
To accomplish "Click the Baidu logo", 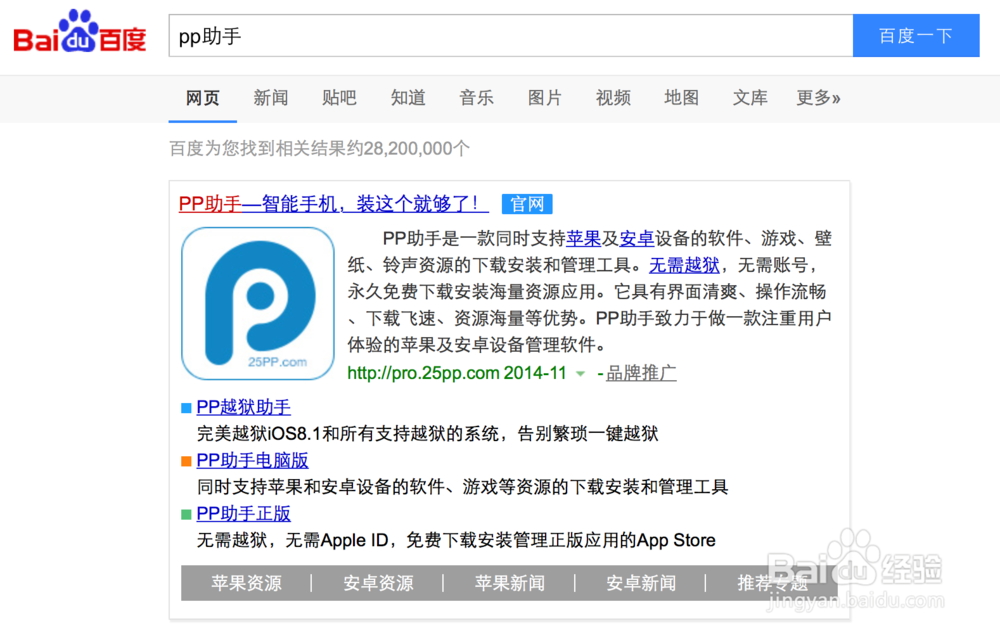I will coord(80,32).
